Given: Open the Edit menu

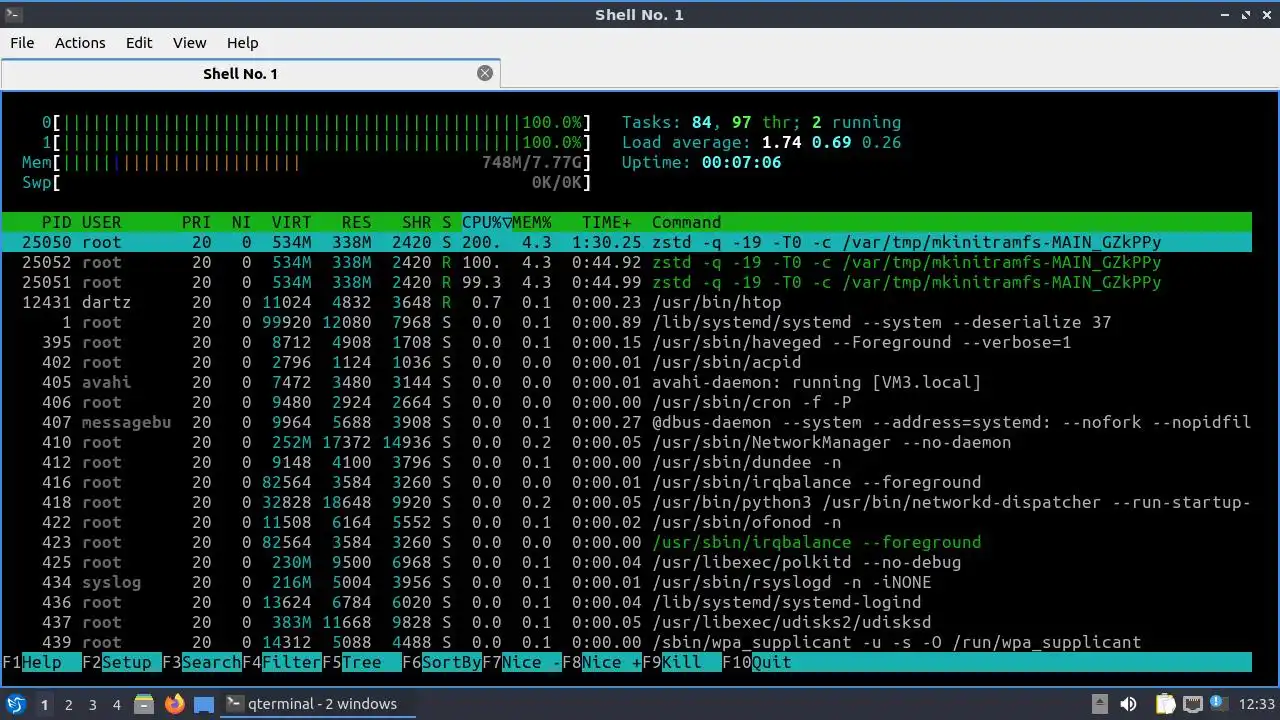Looking at the screenshot, I should tap(139, 43).
